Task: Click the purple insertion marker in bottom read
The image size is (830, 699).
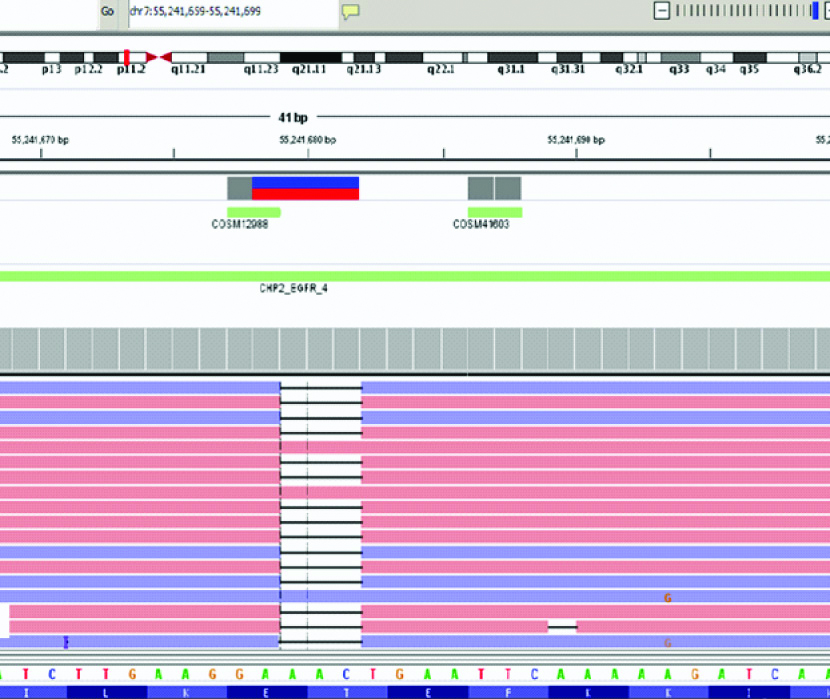Action: click(x=66, y=641)
